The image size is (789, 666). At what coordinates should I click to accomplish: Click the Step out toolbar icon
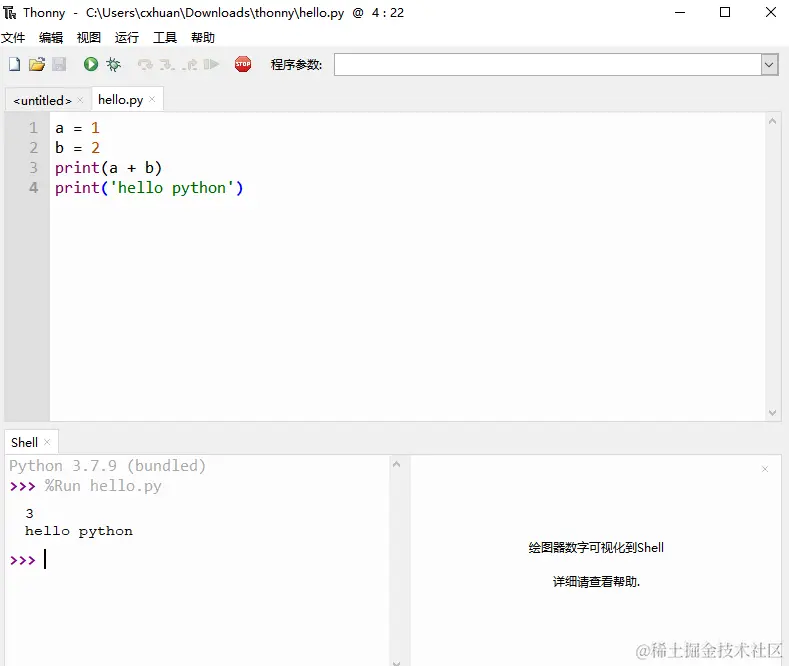point(190,64)
